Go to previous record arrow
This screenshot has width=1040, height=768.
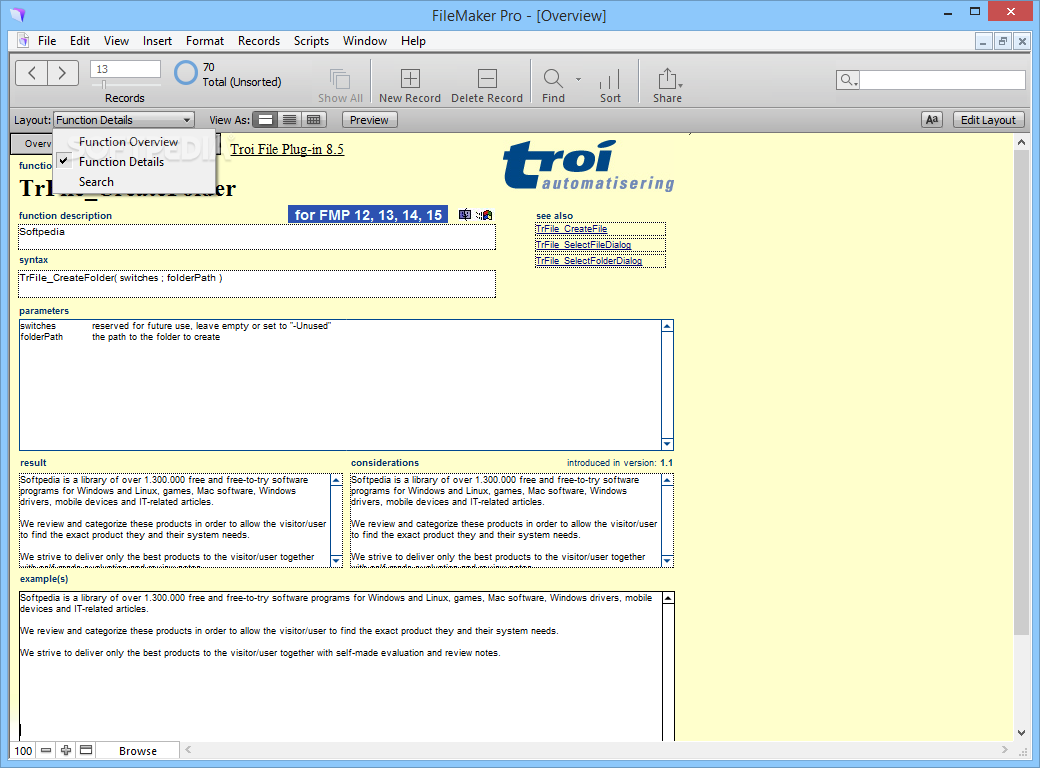(x=32, y=73)
